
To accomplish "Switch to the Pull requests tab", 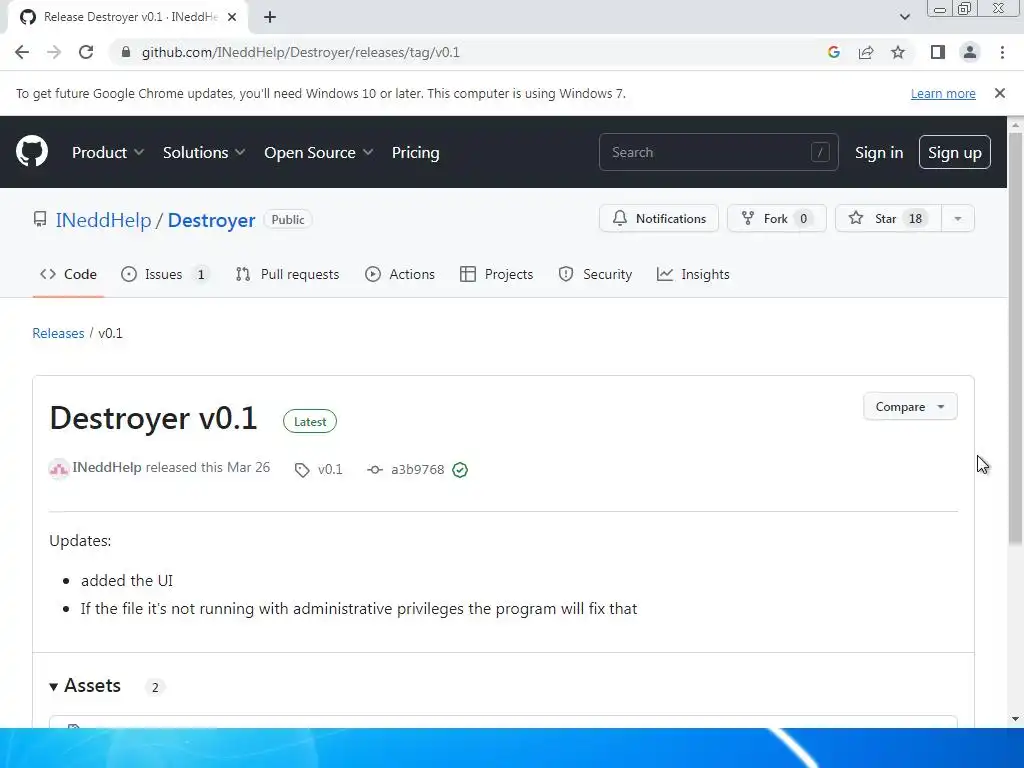I will (287, 274).
